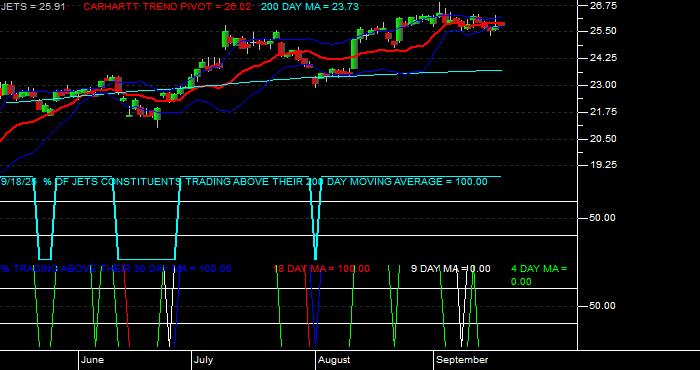Viewport: 700px width, 370px height.
Task: Click the August marker on time axis
Action: (334, 360)
